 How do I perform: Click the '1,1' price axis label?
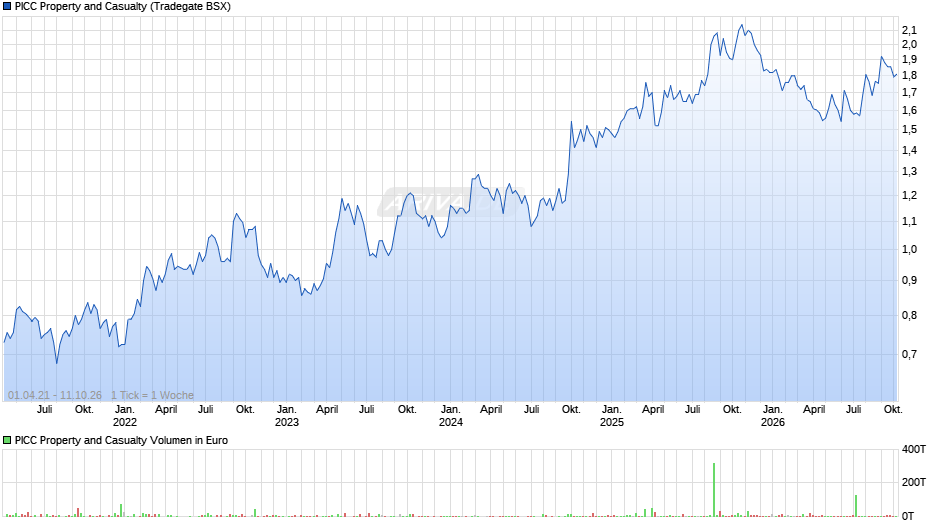[x=909, y=221]
